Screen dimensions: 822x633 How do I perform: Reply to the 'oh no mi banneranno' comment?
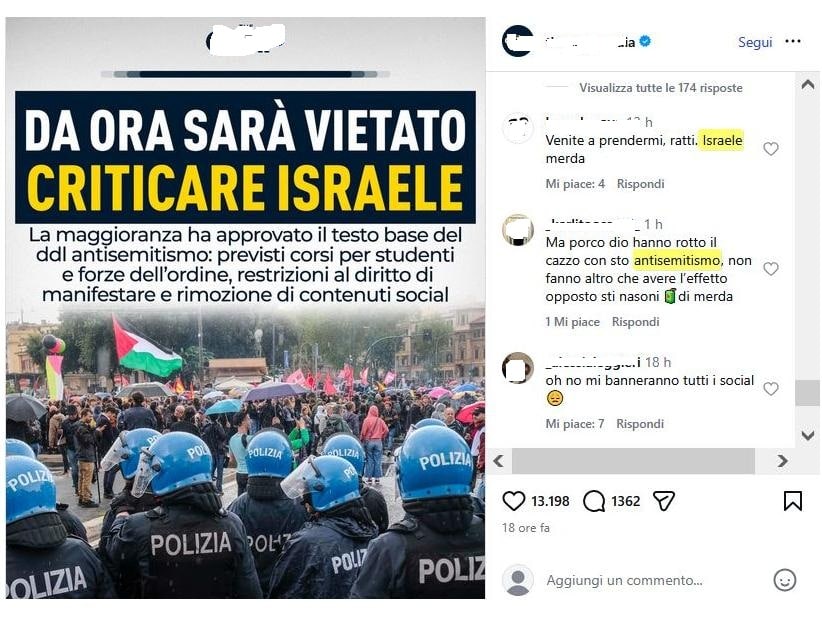tap(640, 424)
